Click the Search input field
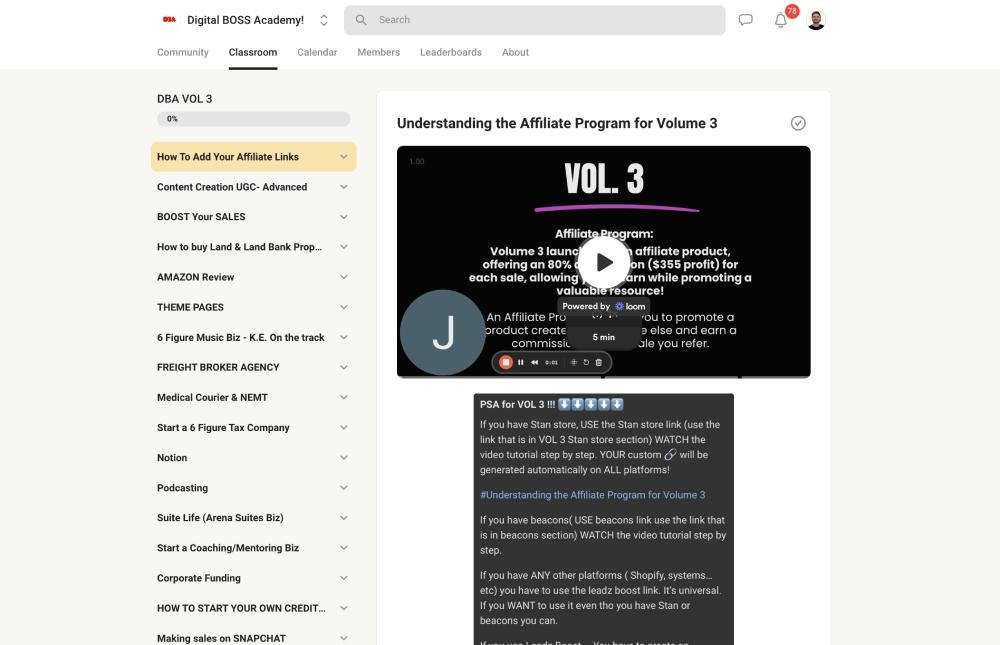This screenshot has width=1000, height=645. [x=534, y=20]
